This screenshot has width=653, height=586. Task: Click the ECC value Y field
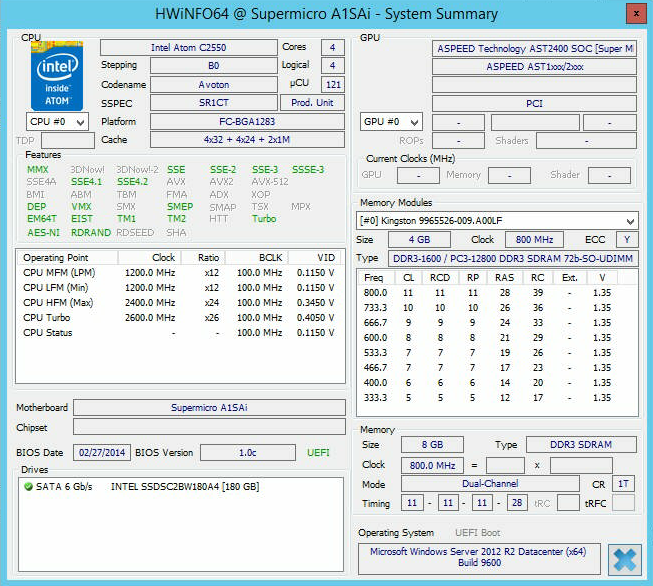click(627, 239)
